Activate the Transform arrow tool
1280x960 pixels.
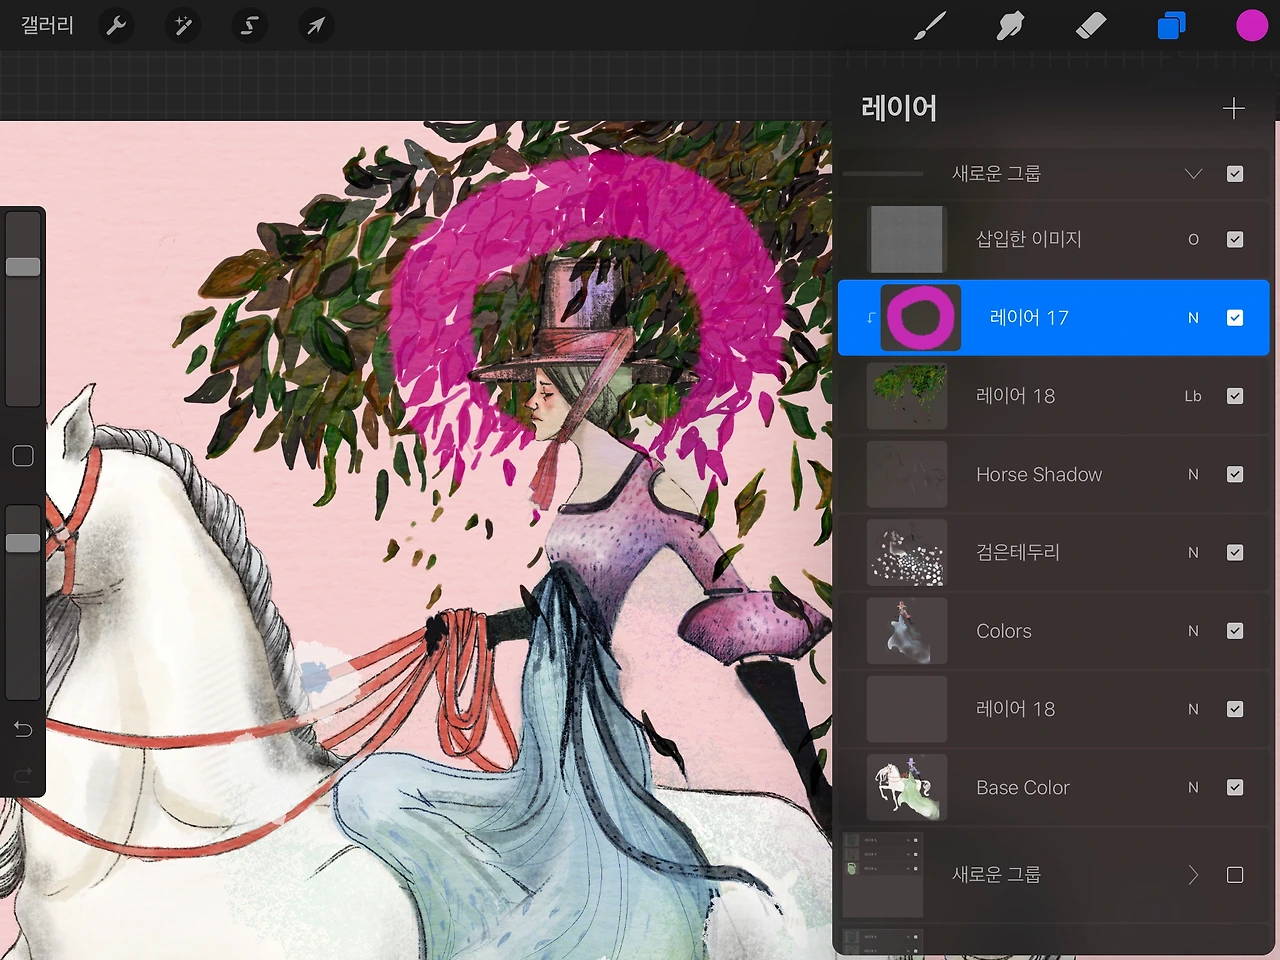pyautogui.click(x=316, y=26)
